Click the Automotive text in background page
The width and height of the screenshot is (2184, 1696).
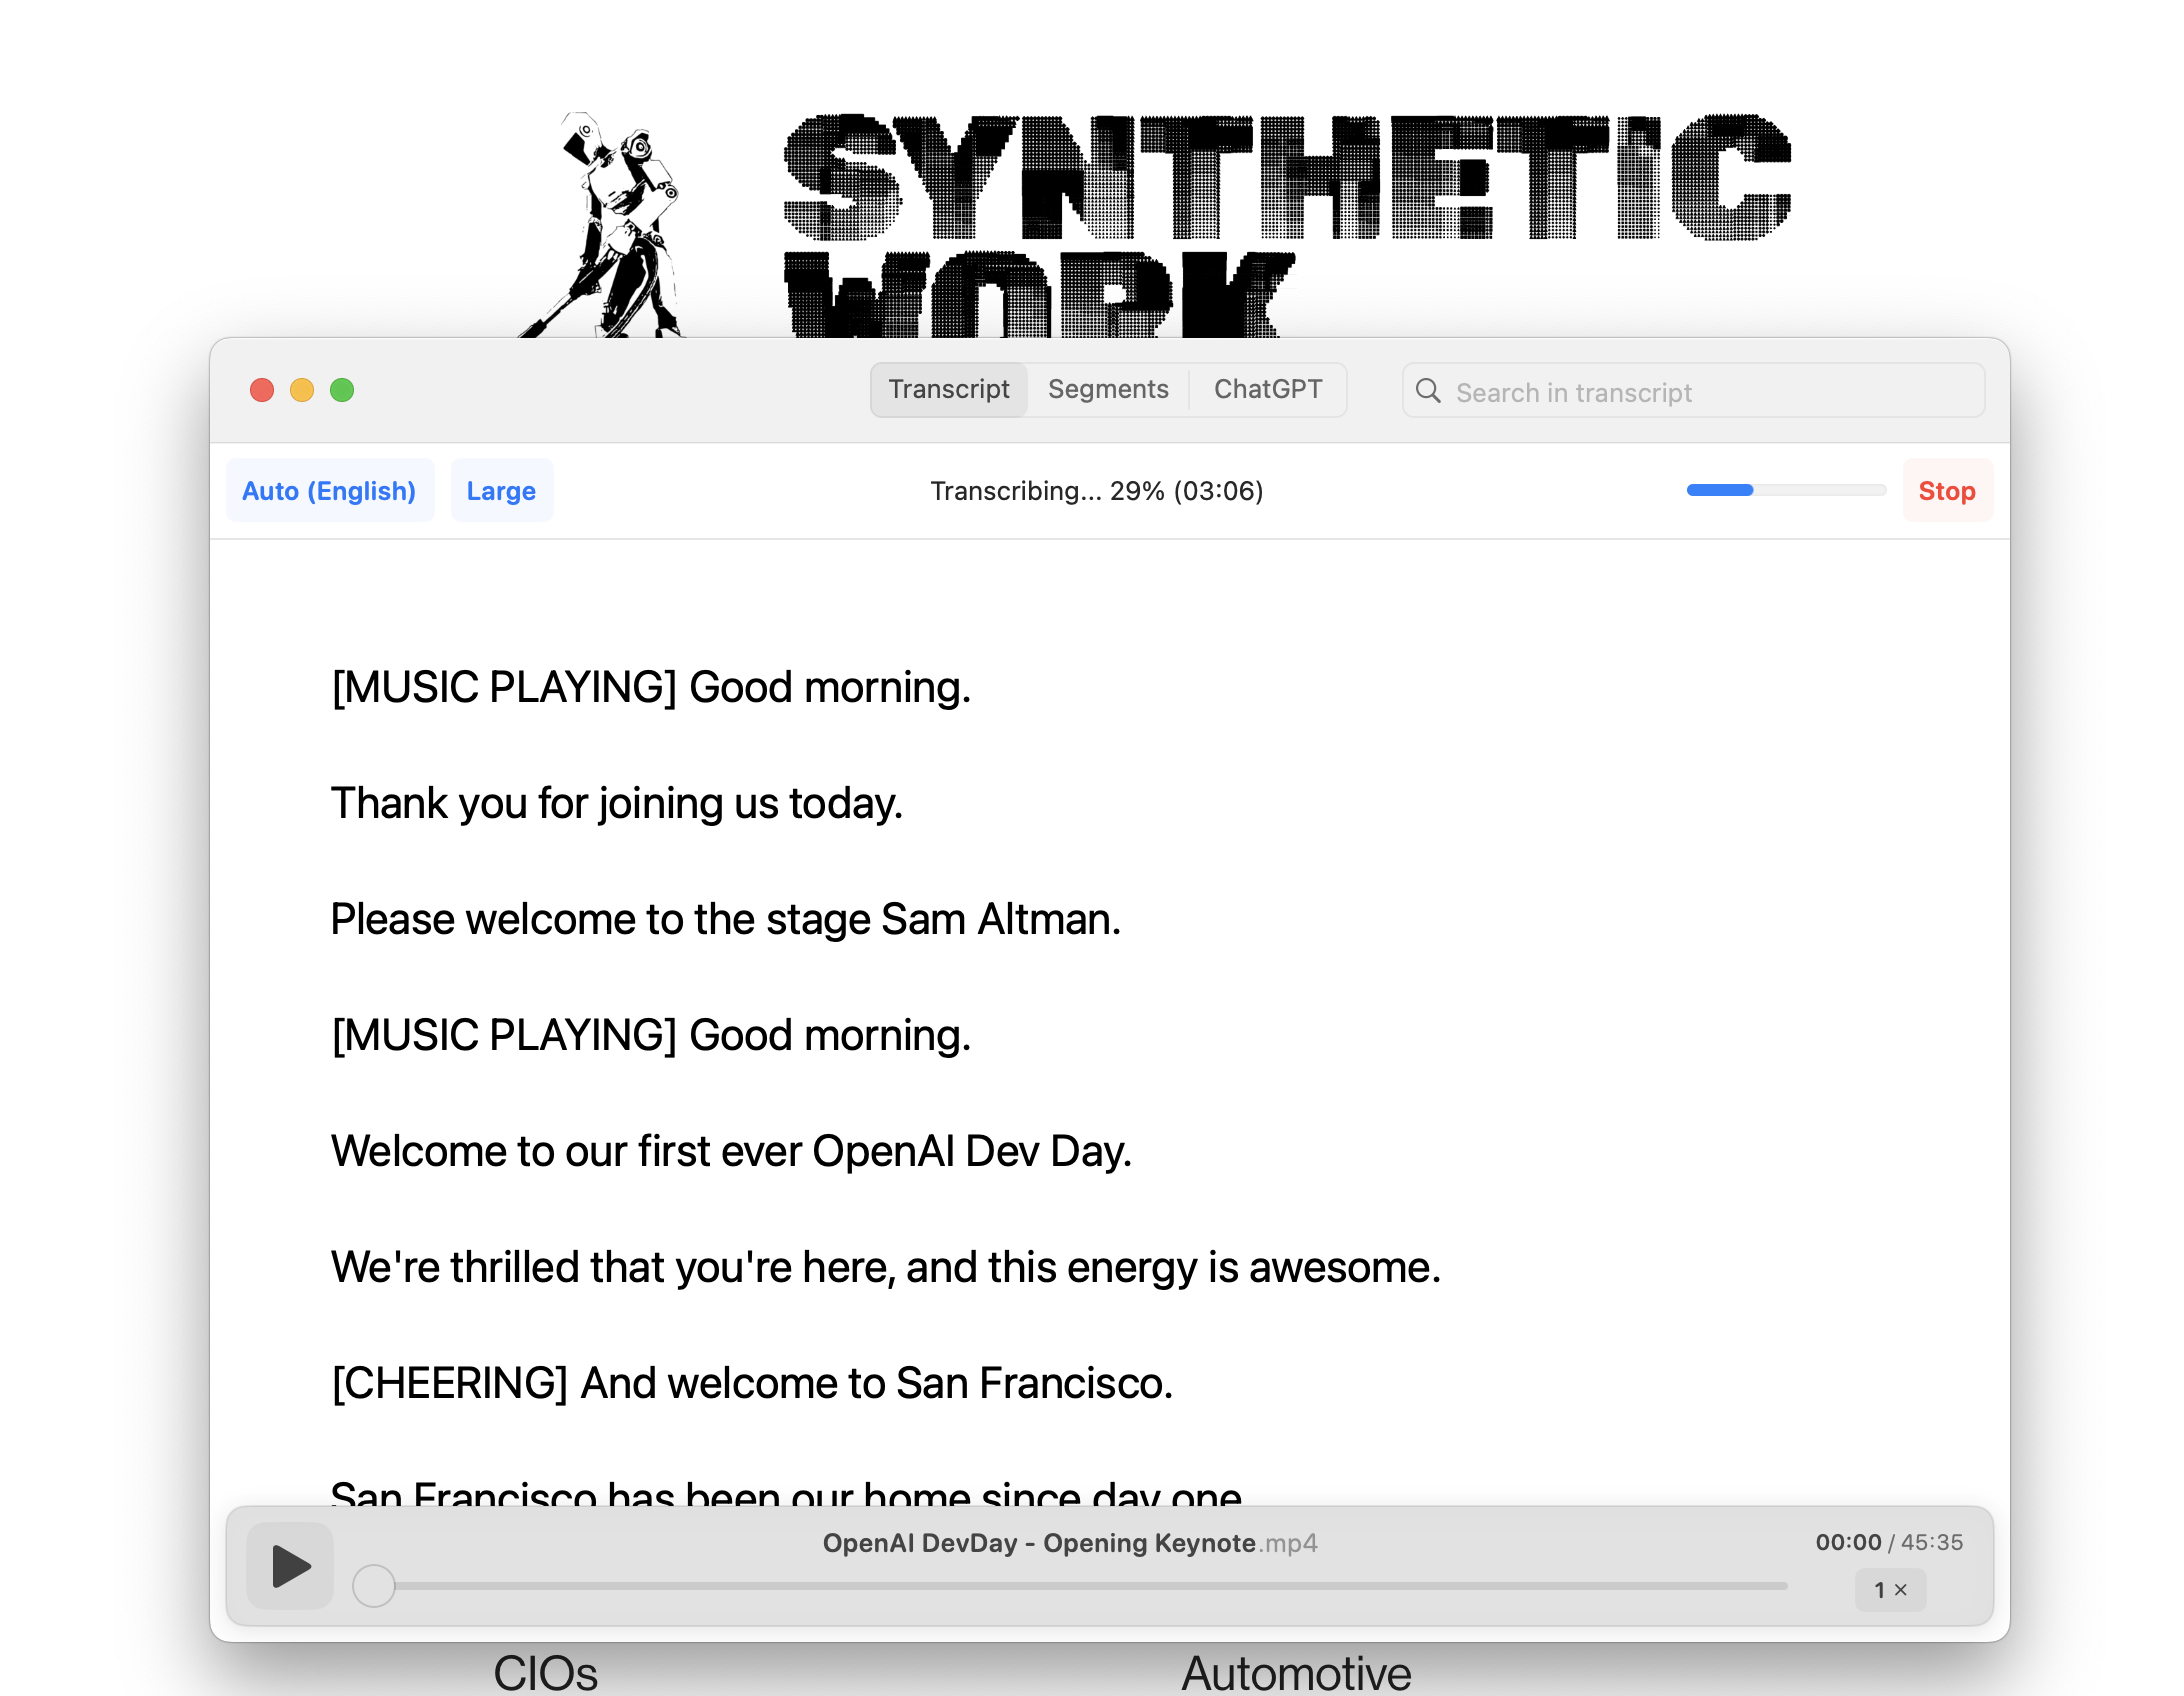1296,1672
